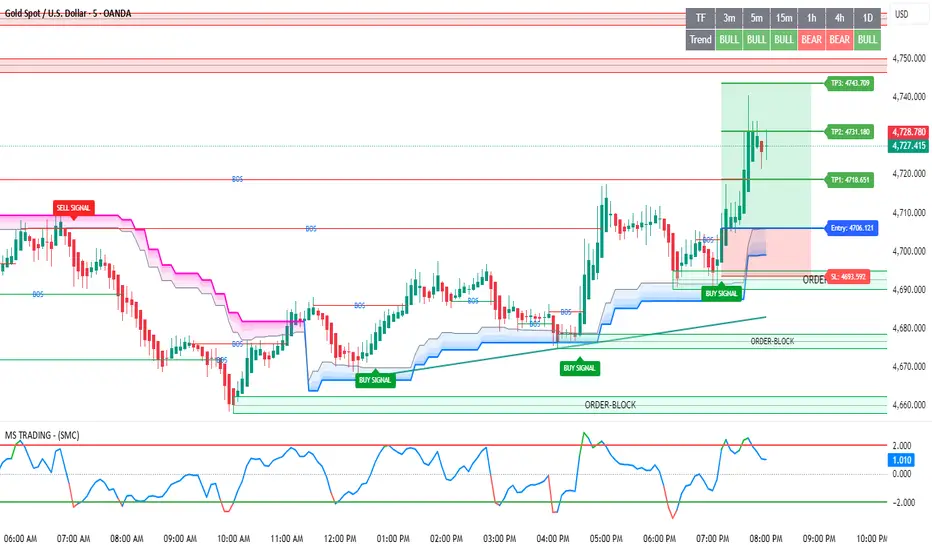Screen dimensions: 932x550
Task: Click the 09:00 PM time axis label
Action: 819,539
